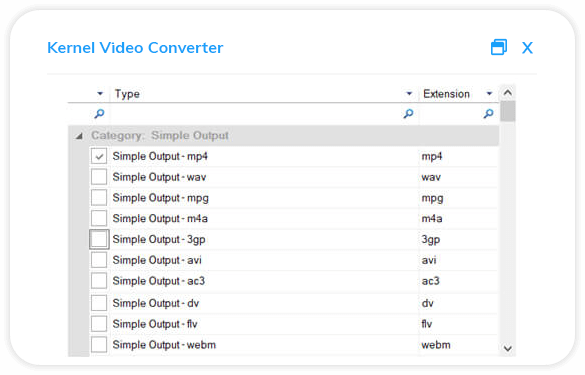
Task: Select the "Simple Output - ac3" row text
Action: click(159, 281)
